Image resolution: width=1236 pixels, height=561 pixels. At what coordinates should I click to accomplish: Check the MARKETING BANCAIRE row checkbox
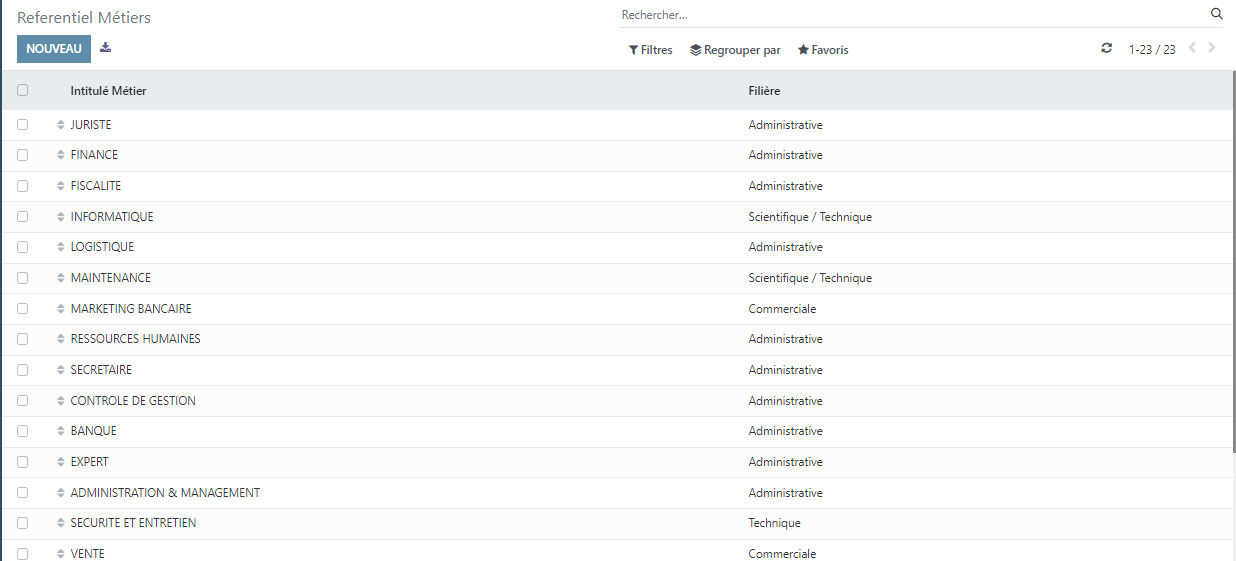pyautogui.click(x=22, y=309)
